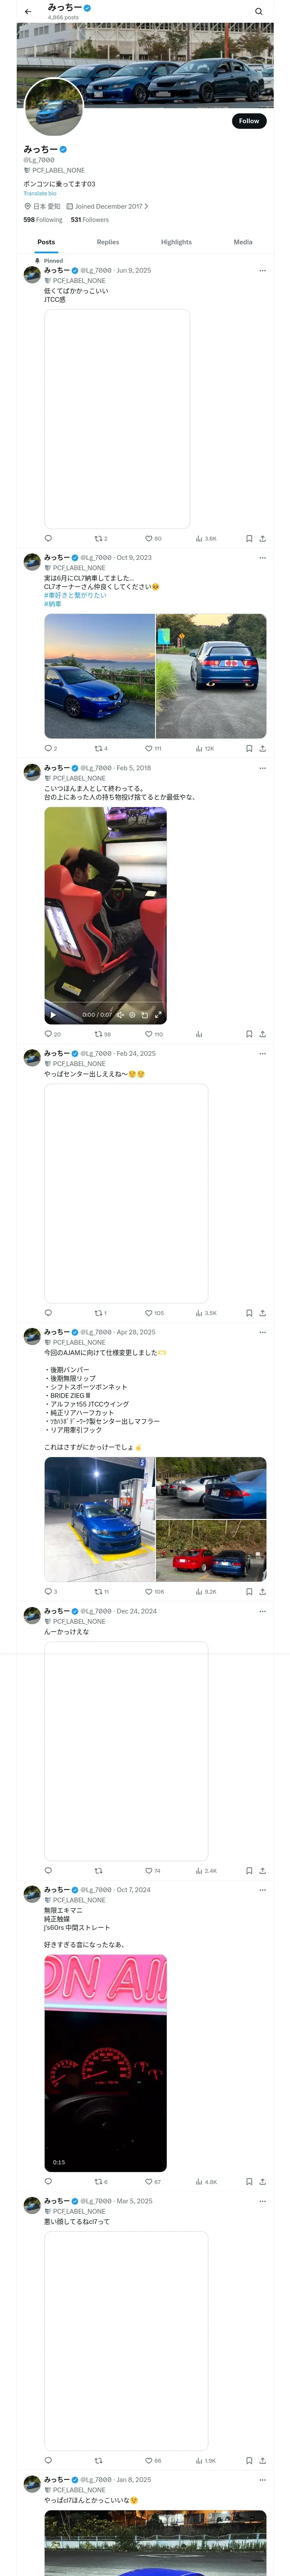290x2576 pixels.
Task: Open the 531 Followers list
Action: tap(90, 220)
